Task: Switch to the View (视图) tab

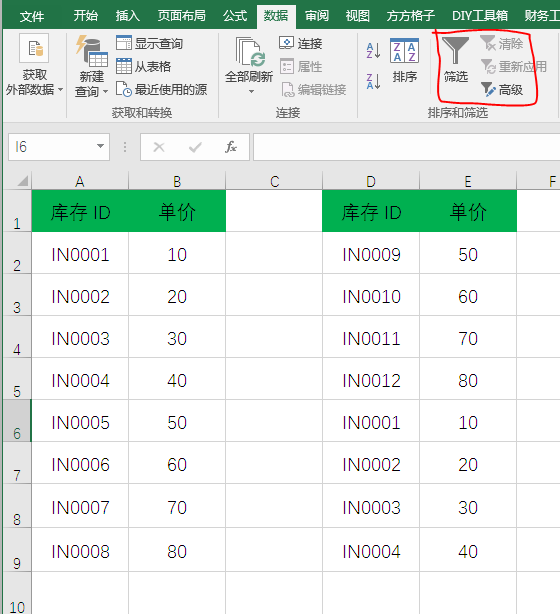Action: 358,16
